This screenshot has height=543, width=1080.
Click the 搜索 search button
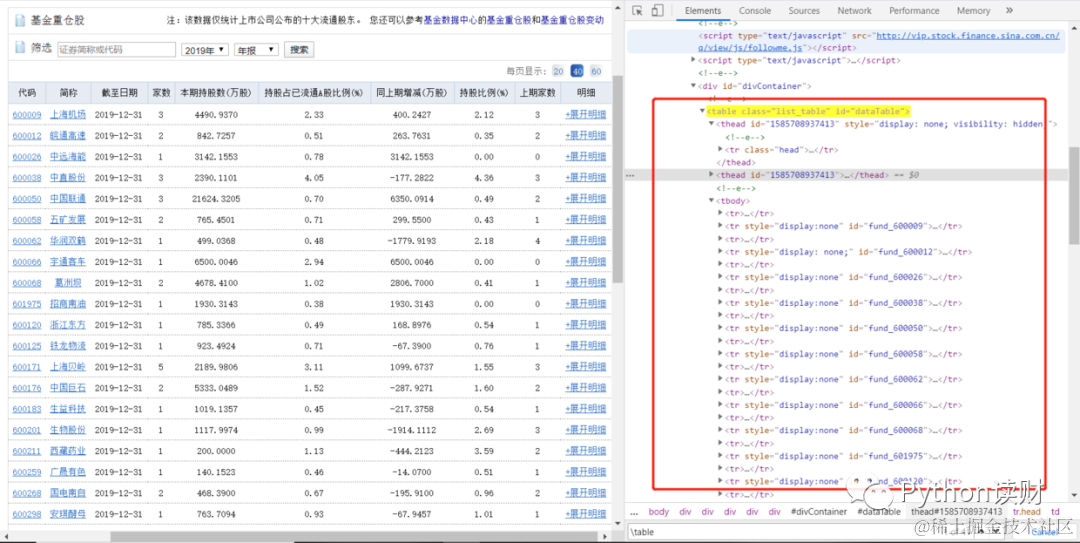tap(299, 50)
